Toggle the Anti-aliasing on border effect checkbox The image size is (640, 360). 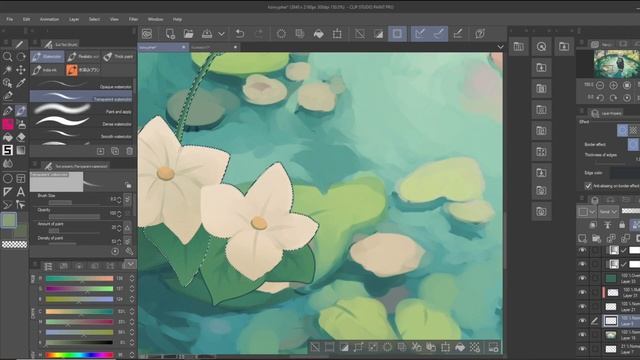tap(588, 186)
